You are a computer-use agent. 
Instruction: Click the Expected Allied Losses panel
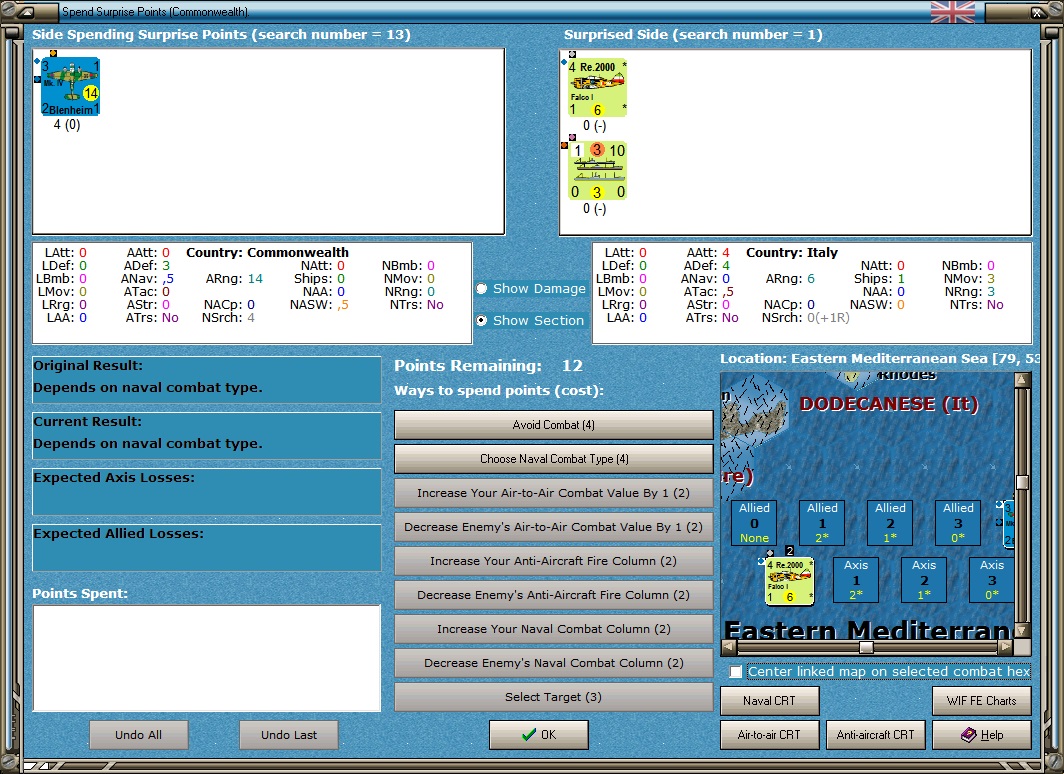point(207,547)
